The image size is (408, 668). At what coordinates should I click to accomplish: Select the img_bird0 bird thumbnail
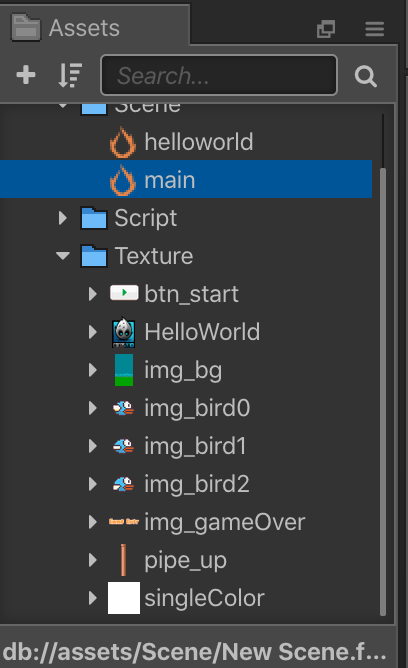123,408
